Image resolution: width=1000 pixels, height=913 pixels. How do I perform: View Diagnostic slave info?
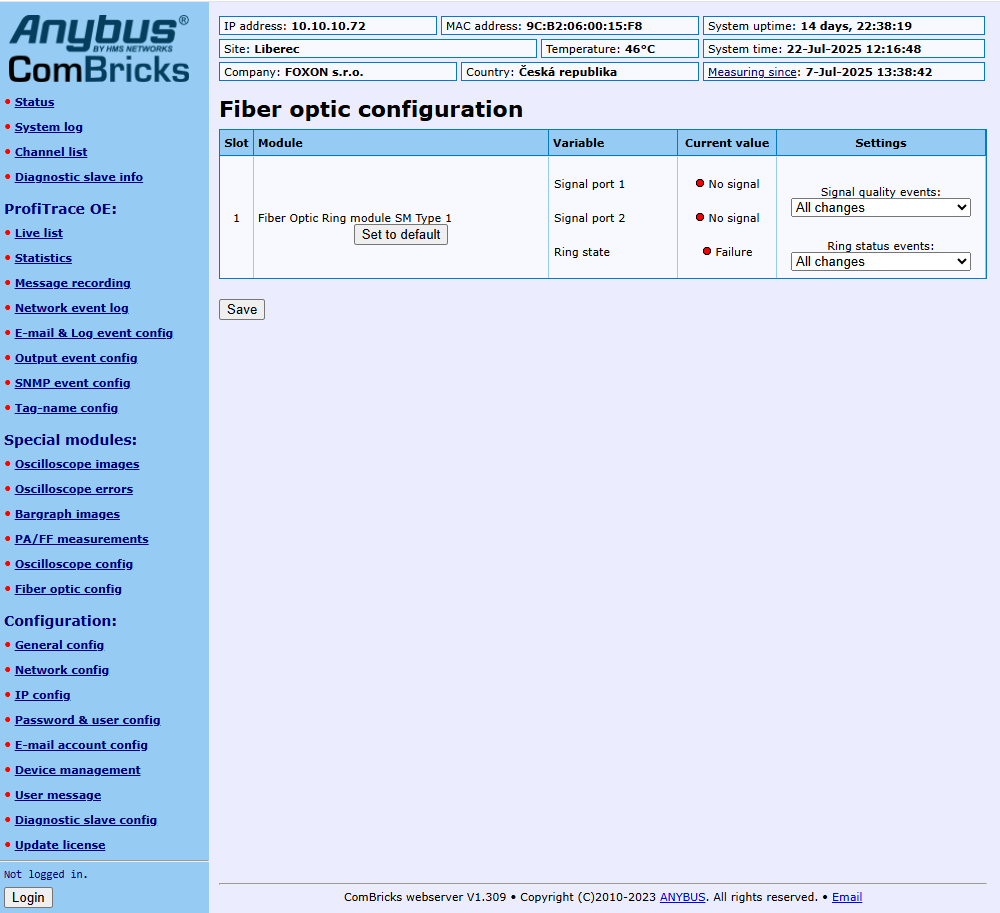(x=78, y=177)
